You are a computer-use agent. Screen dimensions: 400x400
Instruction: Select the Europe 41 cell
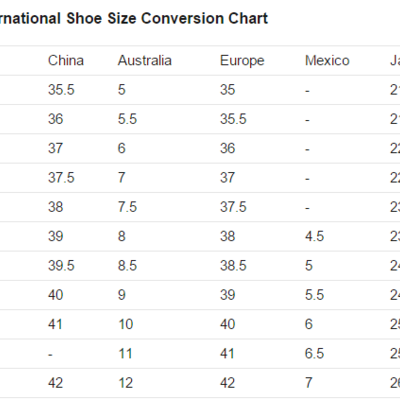(x=227, y=354)
